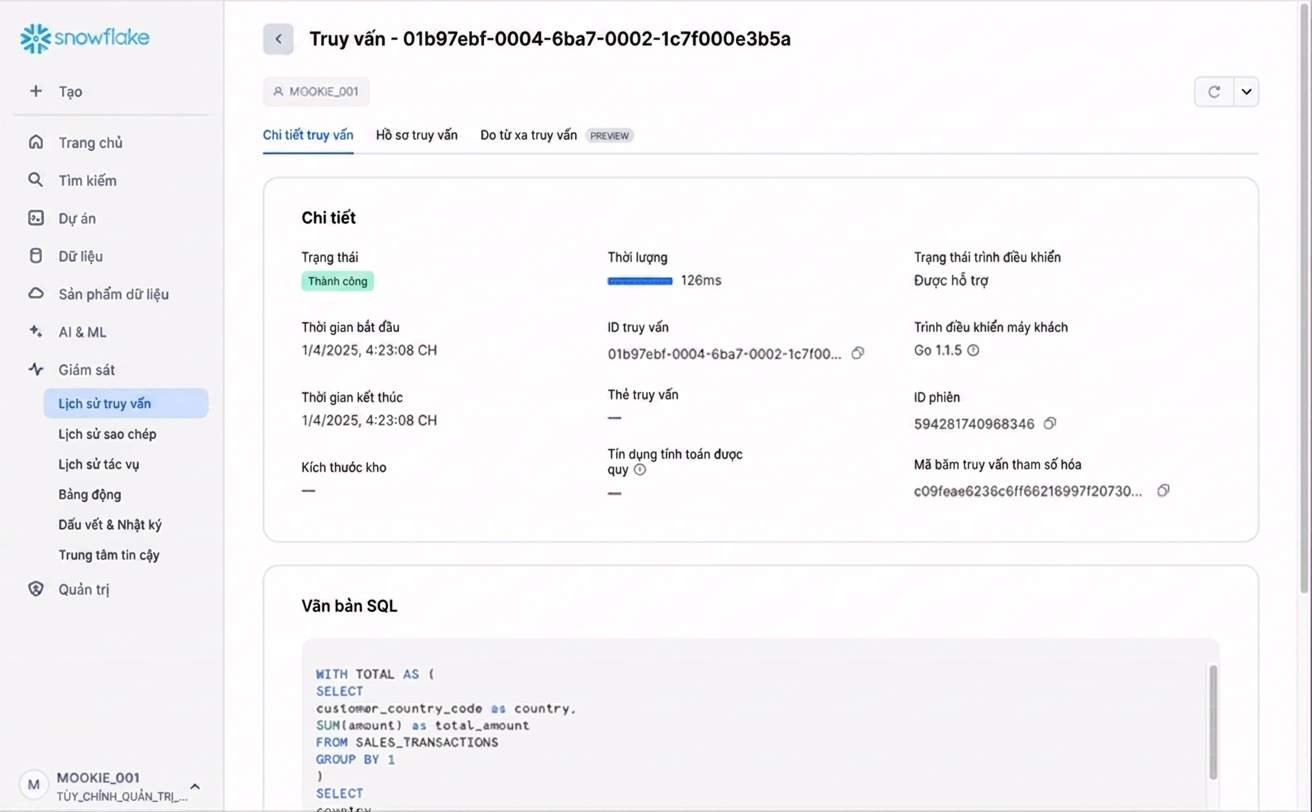Click the blue Thời lượng duration bar
Screen dimensions: 1312x812
tap(640, 281)
